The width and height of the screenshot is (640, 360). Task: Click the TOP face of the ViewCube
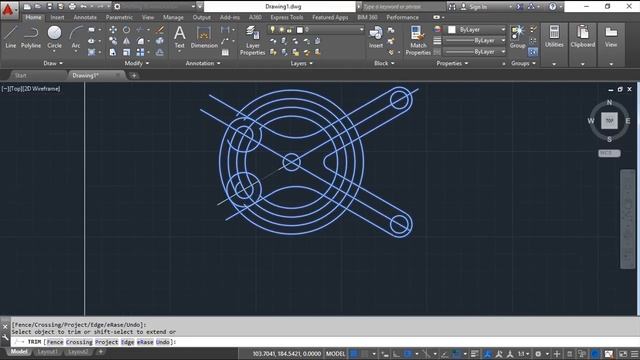coord(609,120)
